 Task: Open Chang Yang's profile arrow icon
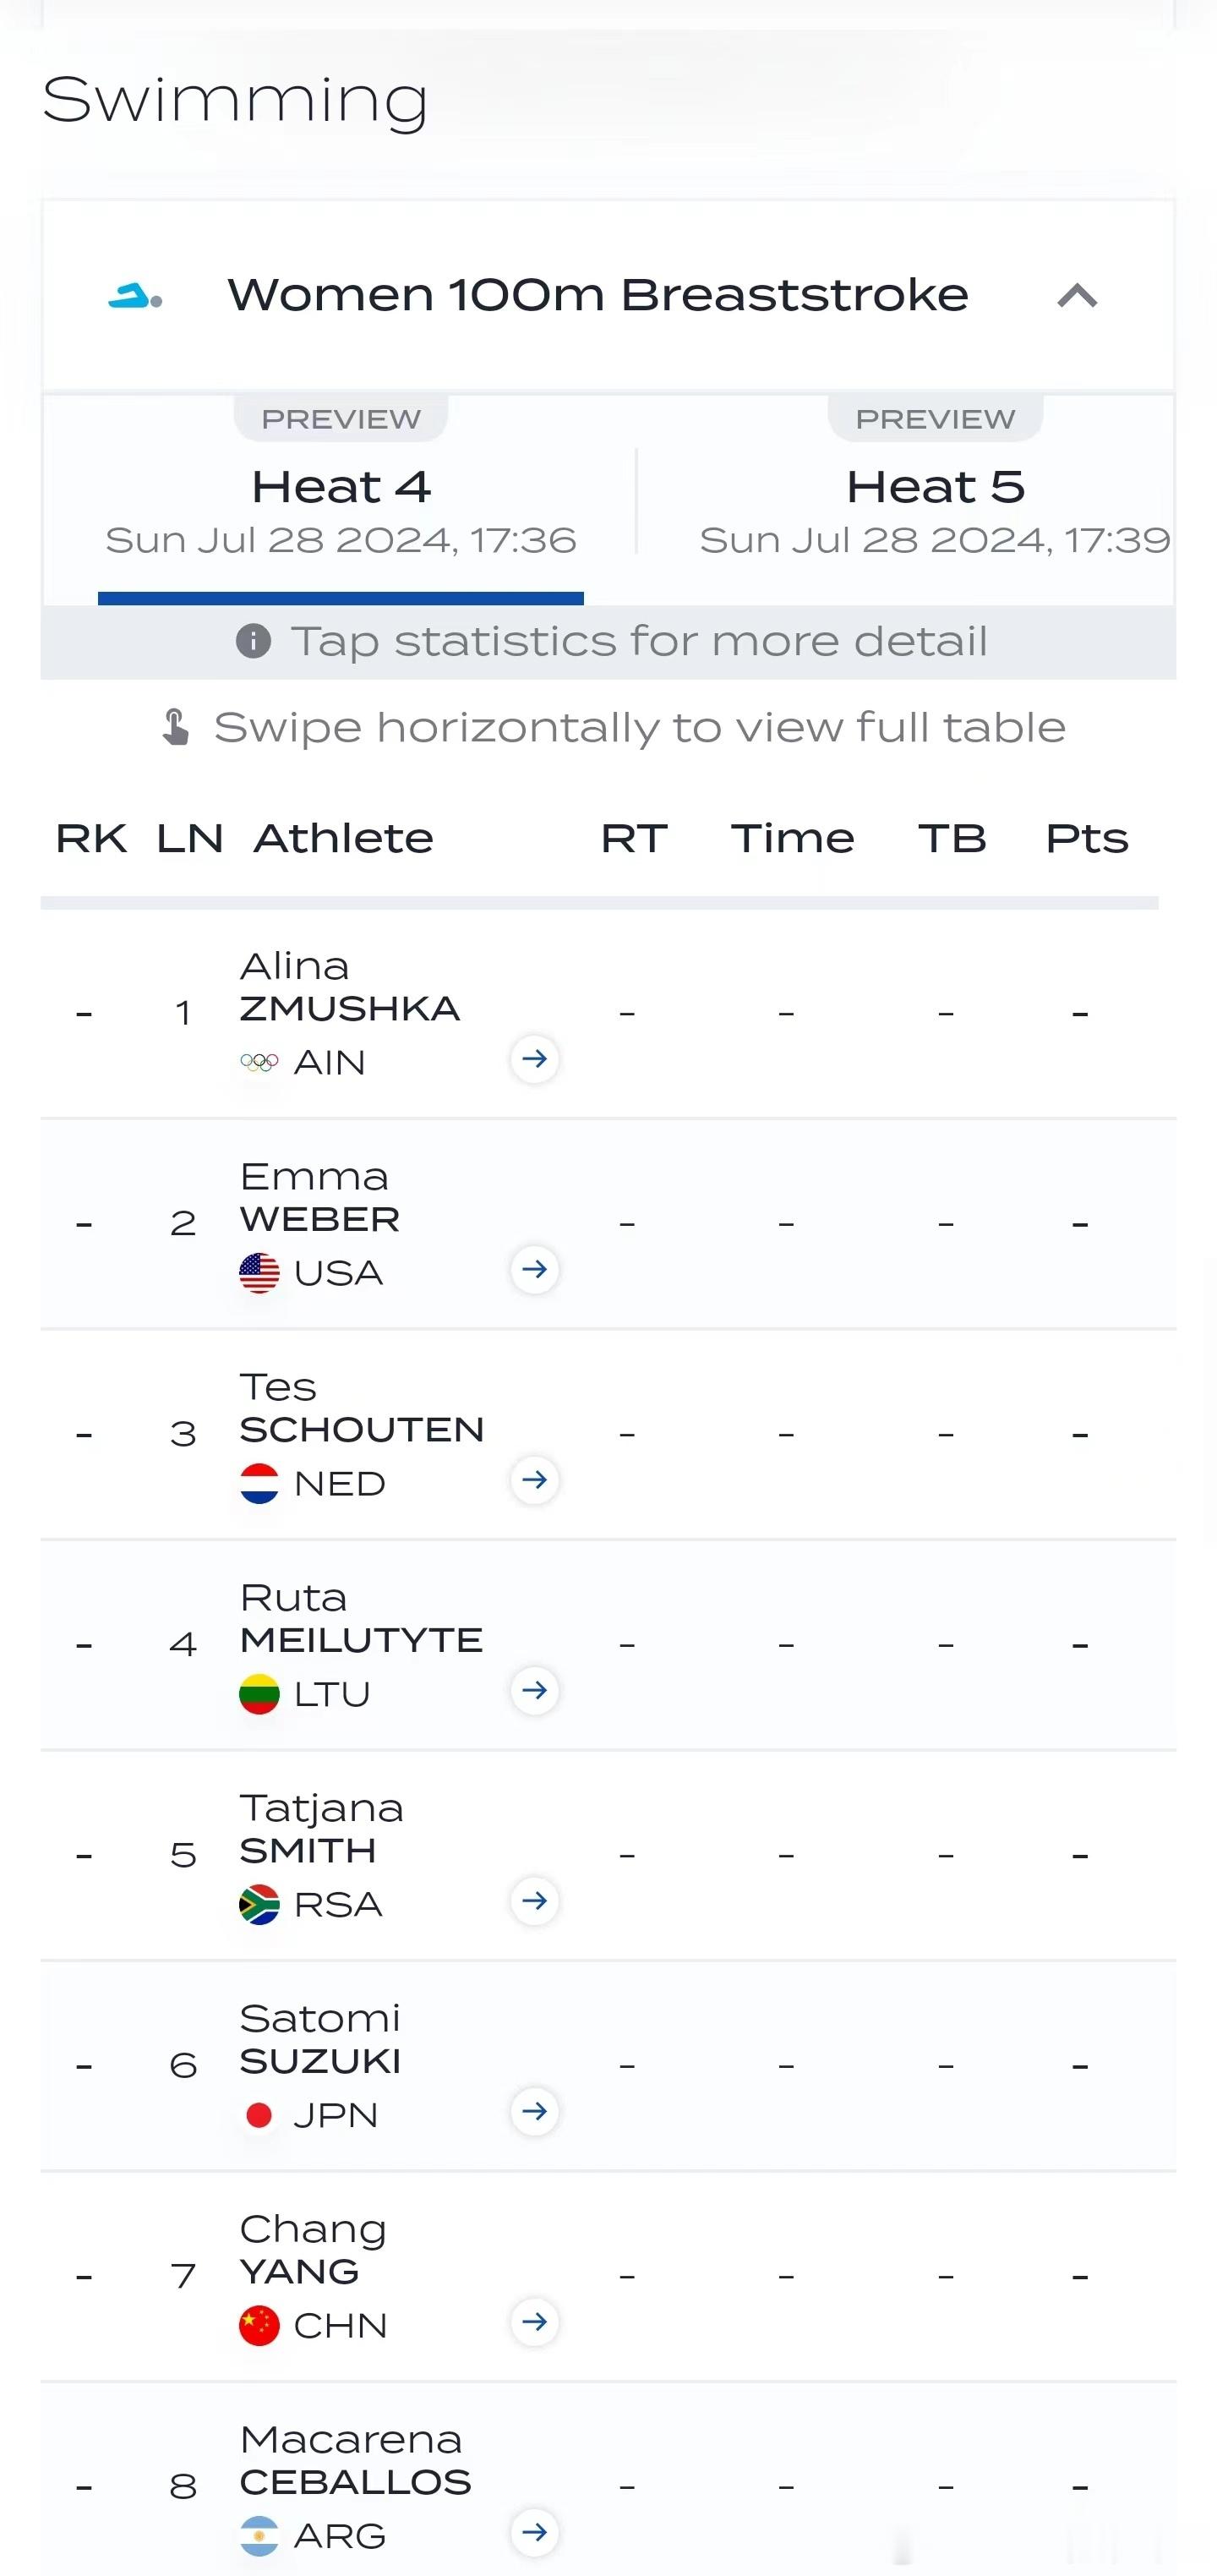535,2322
